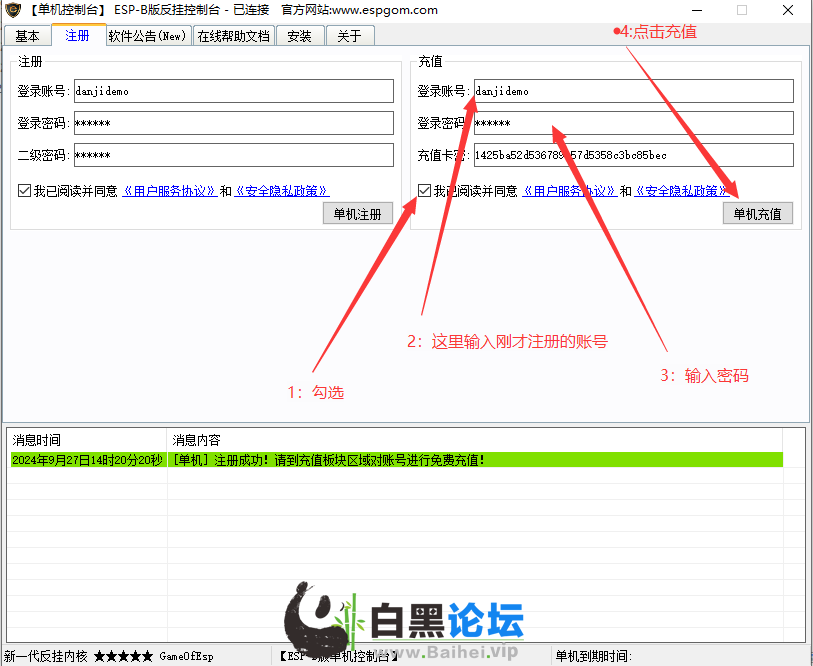The width and height of the screenshot is (813, 666).
Task: Select the 2024年9月27日14时20分20秒 timestamp cell
Action: (88, 460)
